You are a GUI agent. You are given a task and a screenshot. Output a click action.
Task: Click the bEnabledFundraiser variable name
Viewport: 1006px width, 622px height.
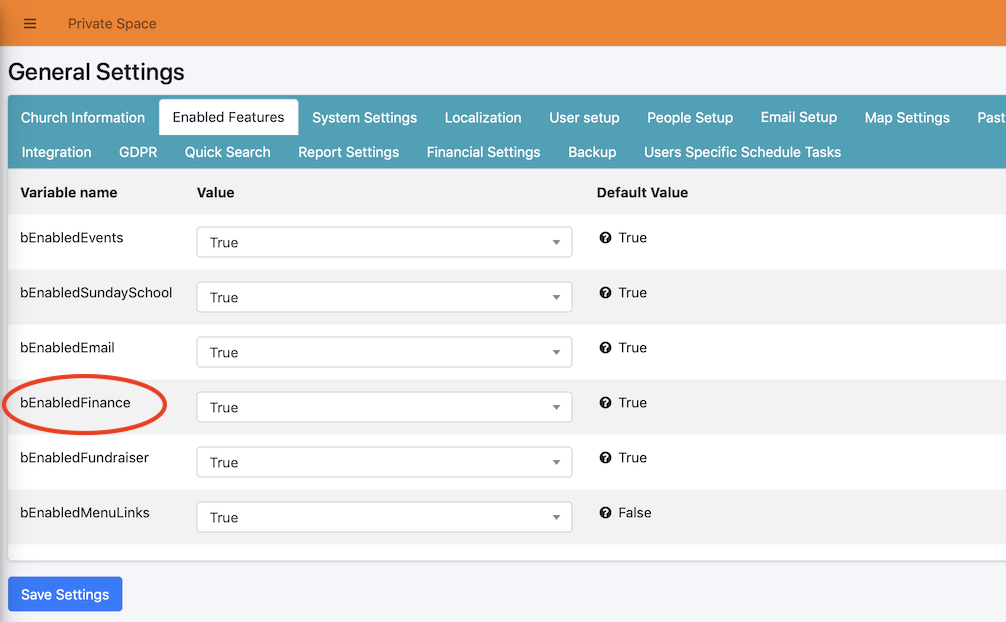[85, 458]
